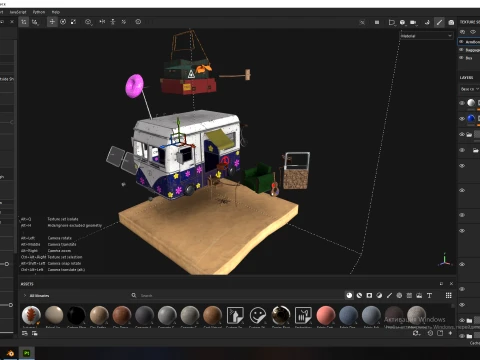Undock the Assets panel
This screenshot has height=360, width=480.
click(x=441, y=284)
